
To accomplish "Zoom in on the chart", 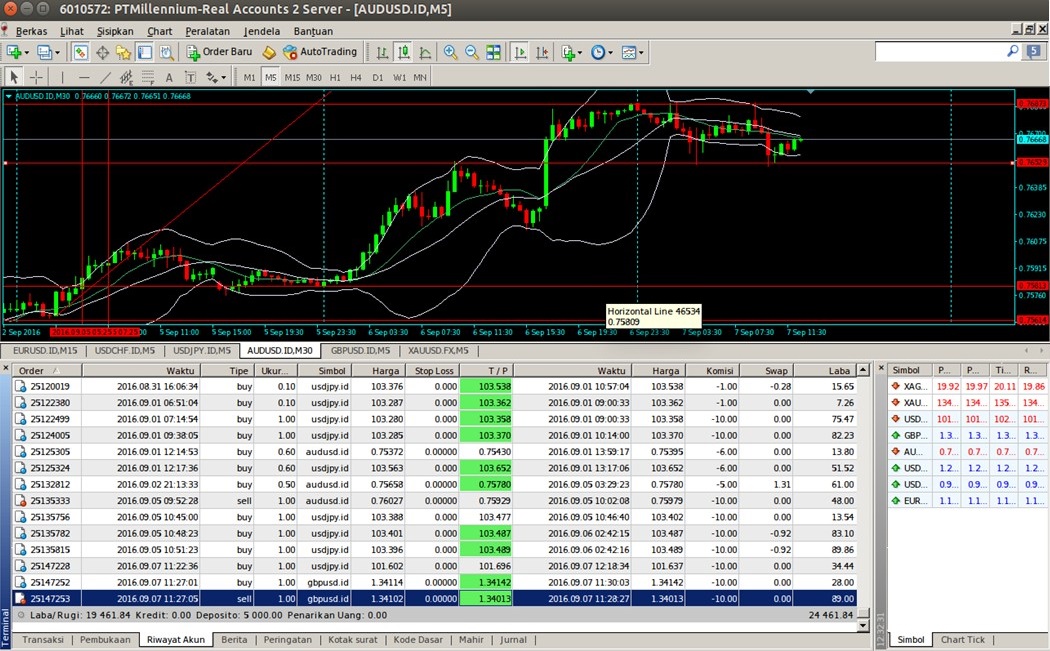I will click(450, 52).
